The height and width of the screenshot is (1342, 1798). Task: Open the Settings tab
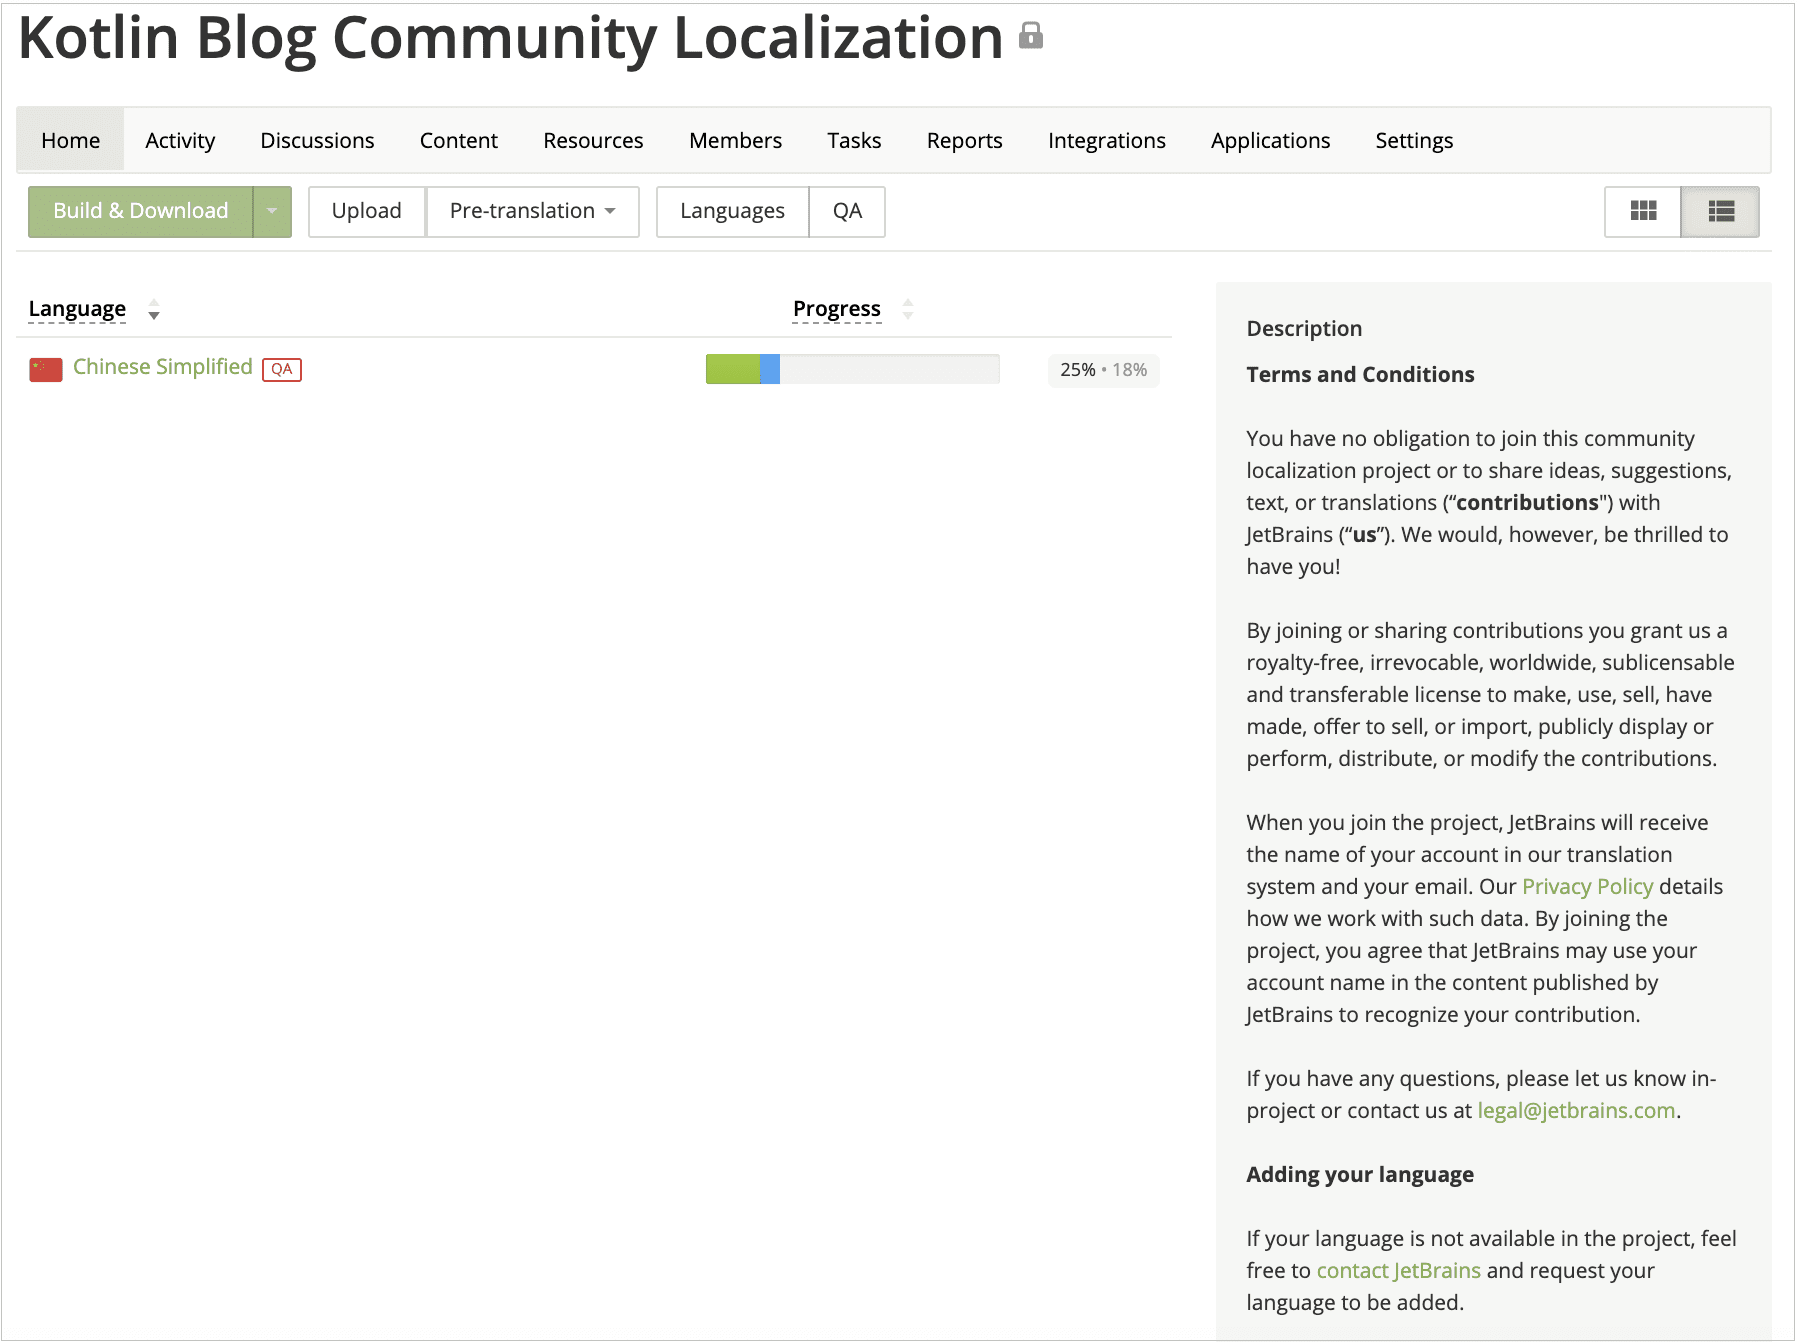tap(1414, 140)
